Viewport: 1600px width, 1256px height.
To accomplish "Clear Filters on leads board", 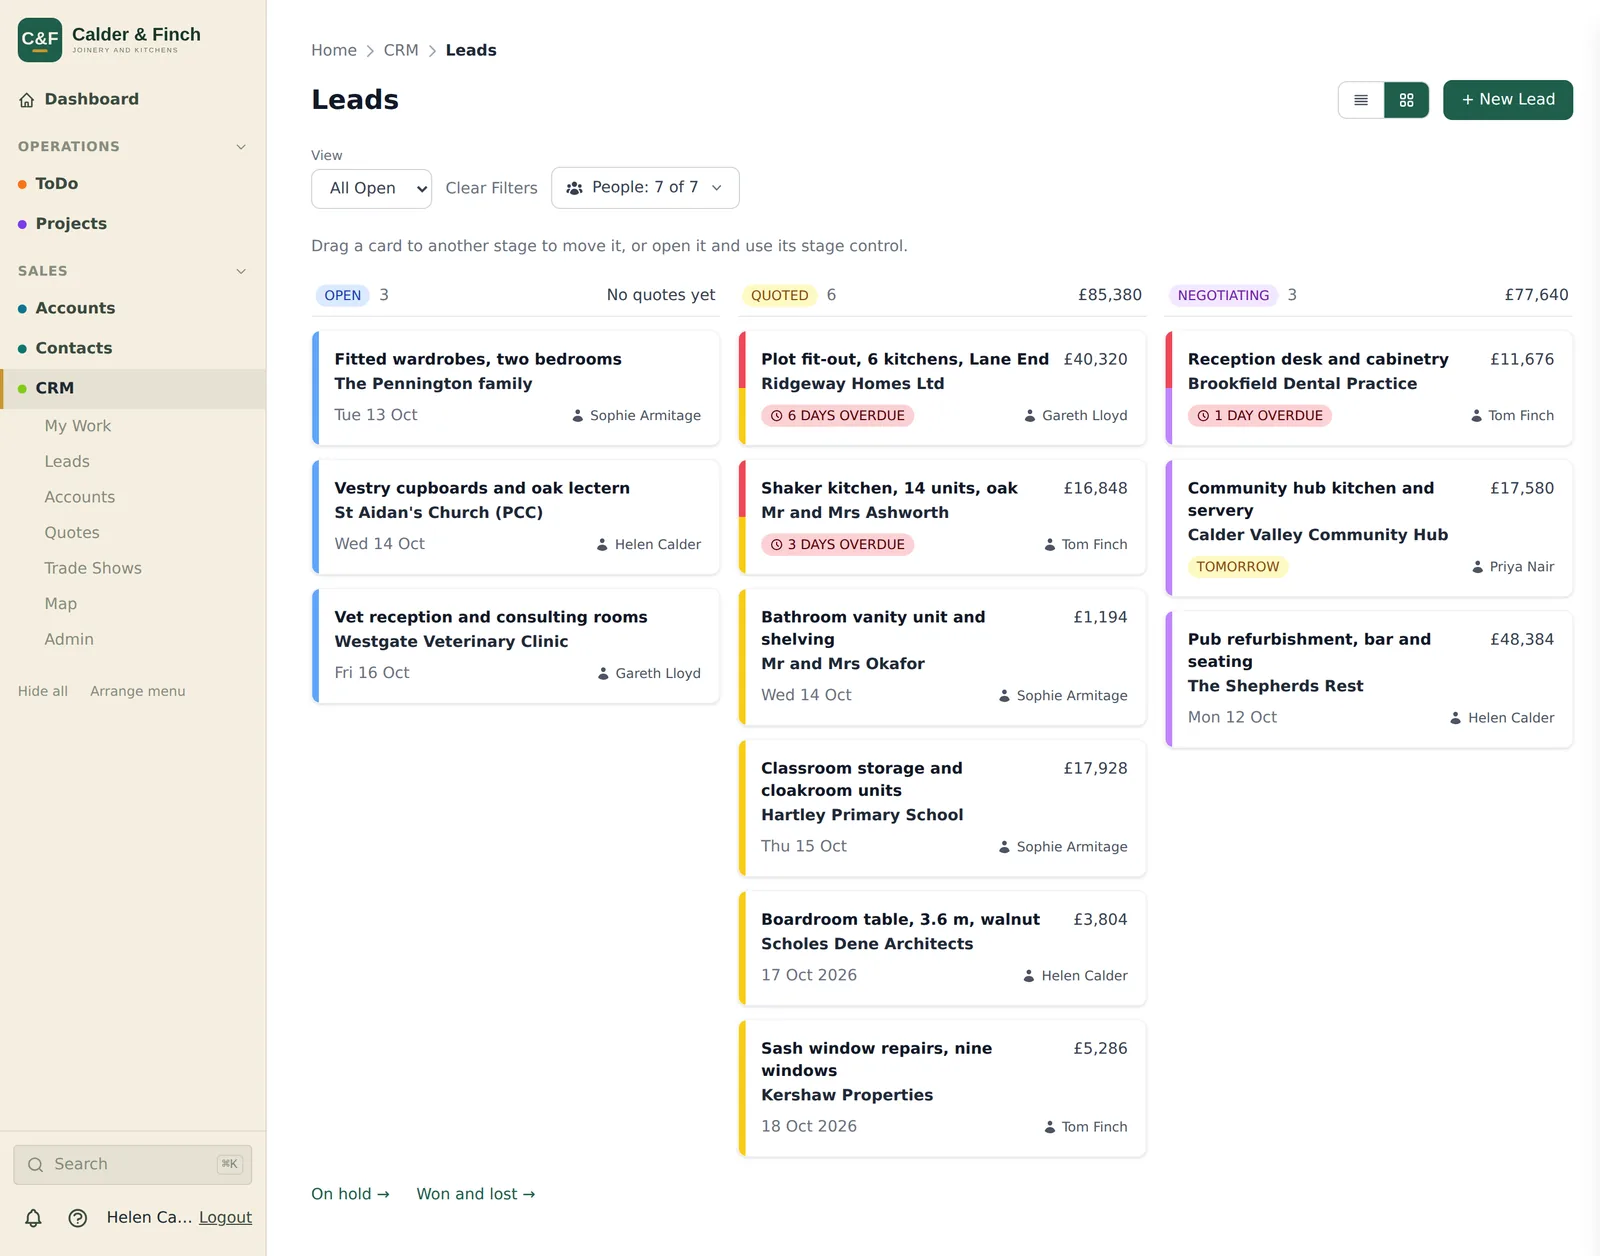I will (491, 188).
